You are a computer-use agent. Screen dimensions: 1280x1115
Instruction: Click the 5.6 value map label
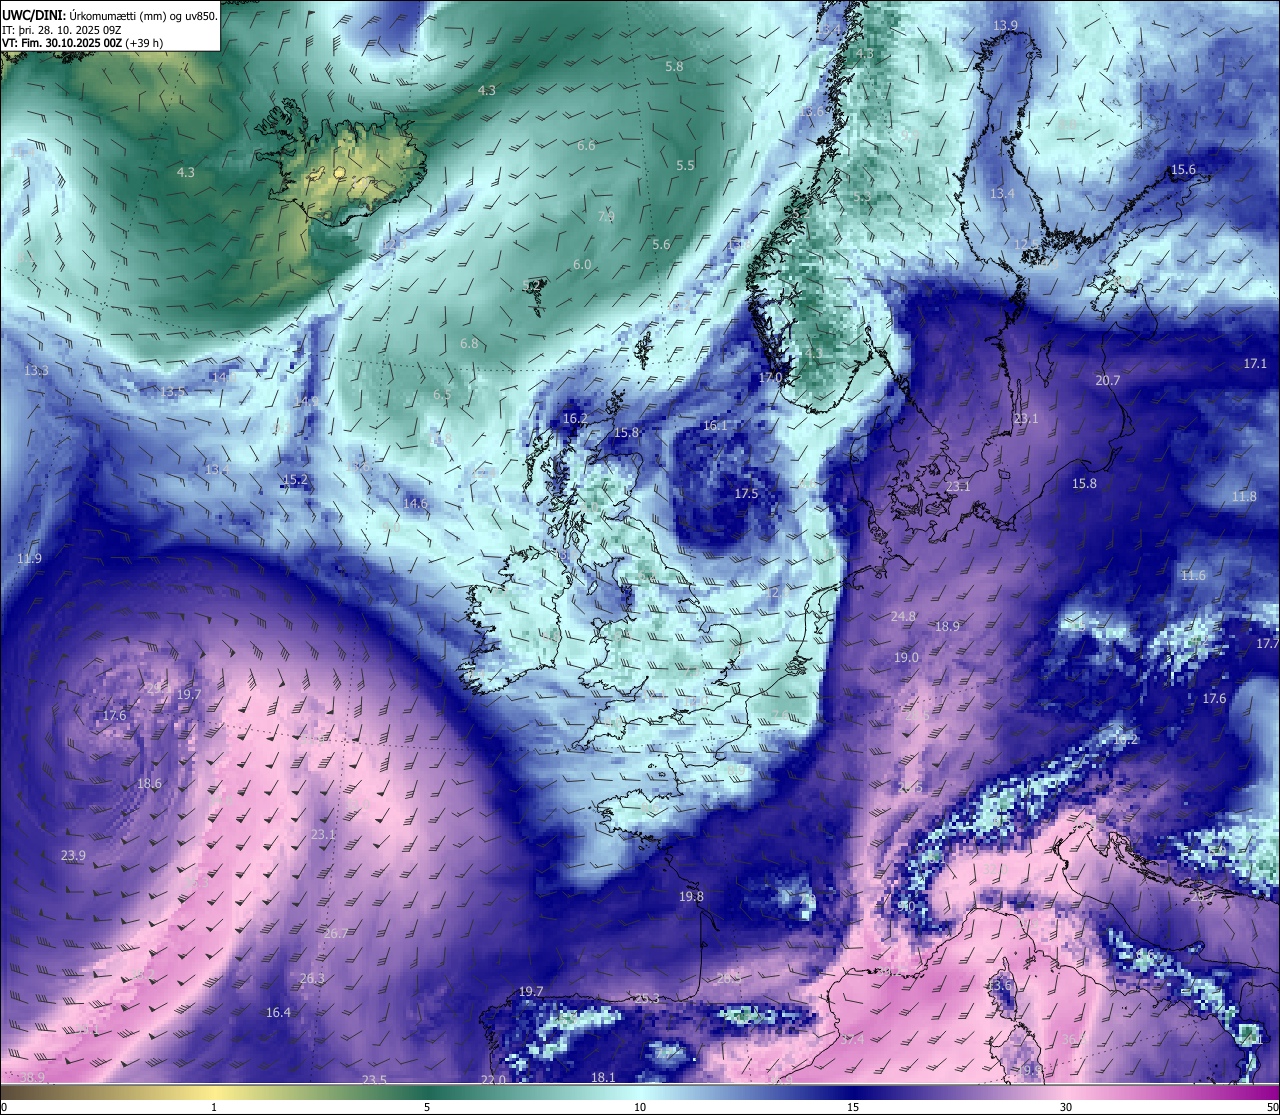click(661, 245)
